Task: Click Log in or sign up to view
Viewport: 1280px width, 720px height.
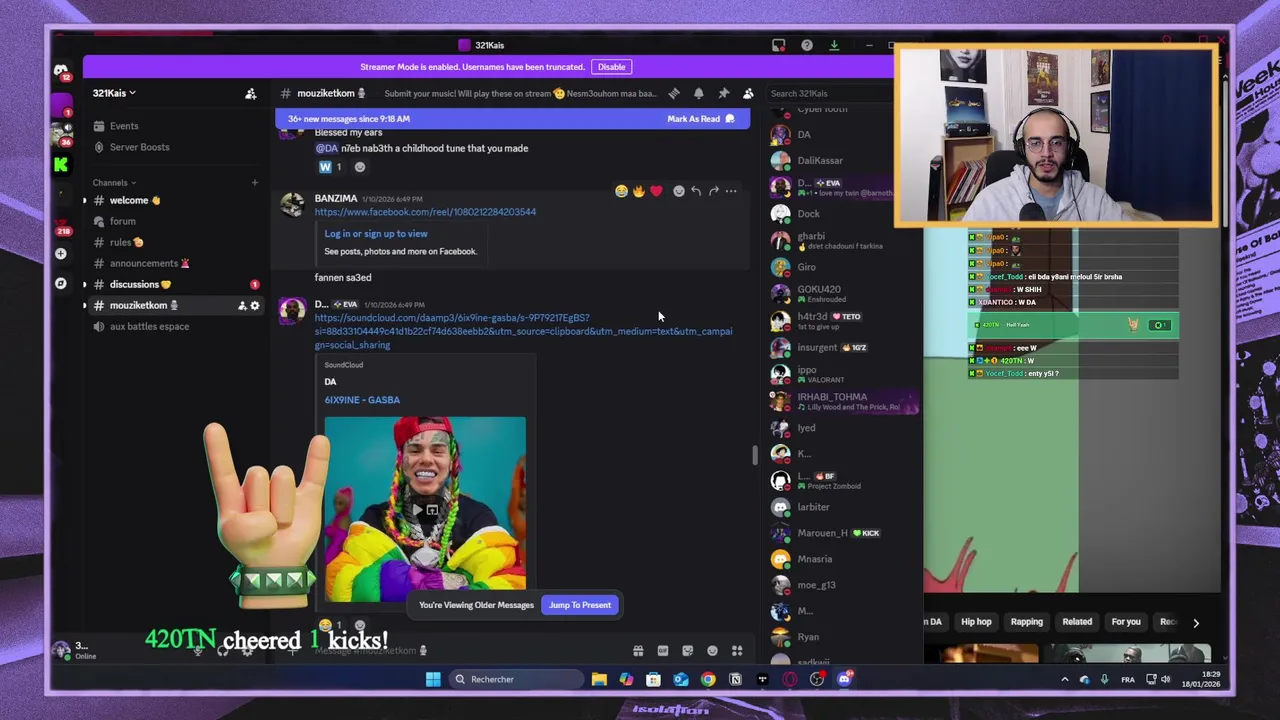Action: (376, 234)
